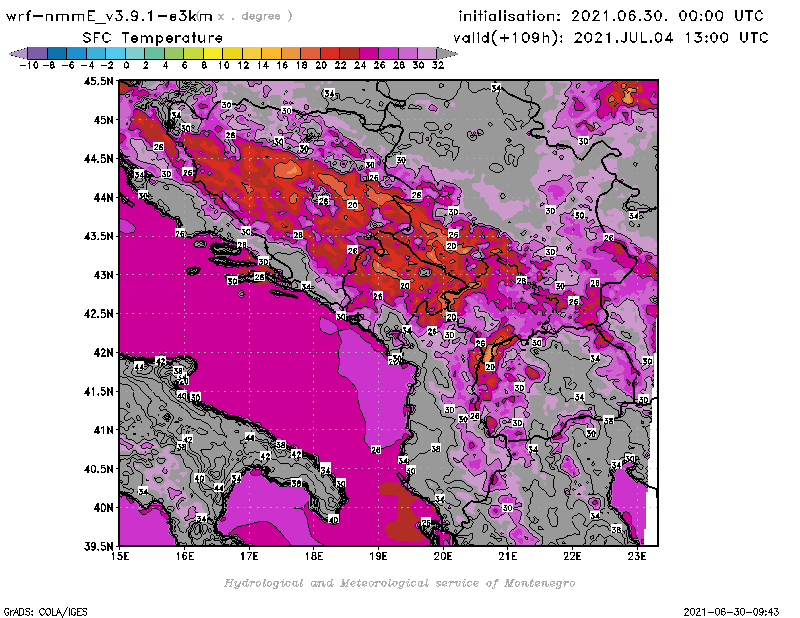Click the 41.5N latitude axis label
800x618 pixels.
[x=98, y=391]
